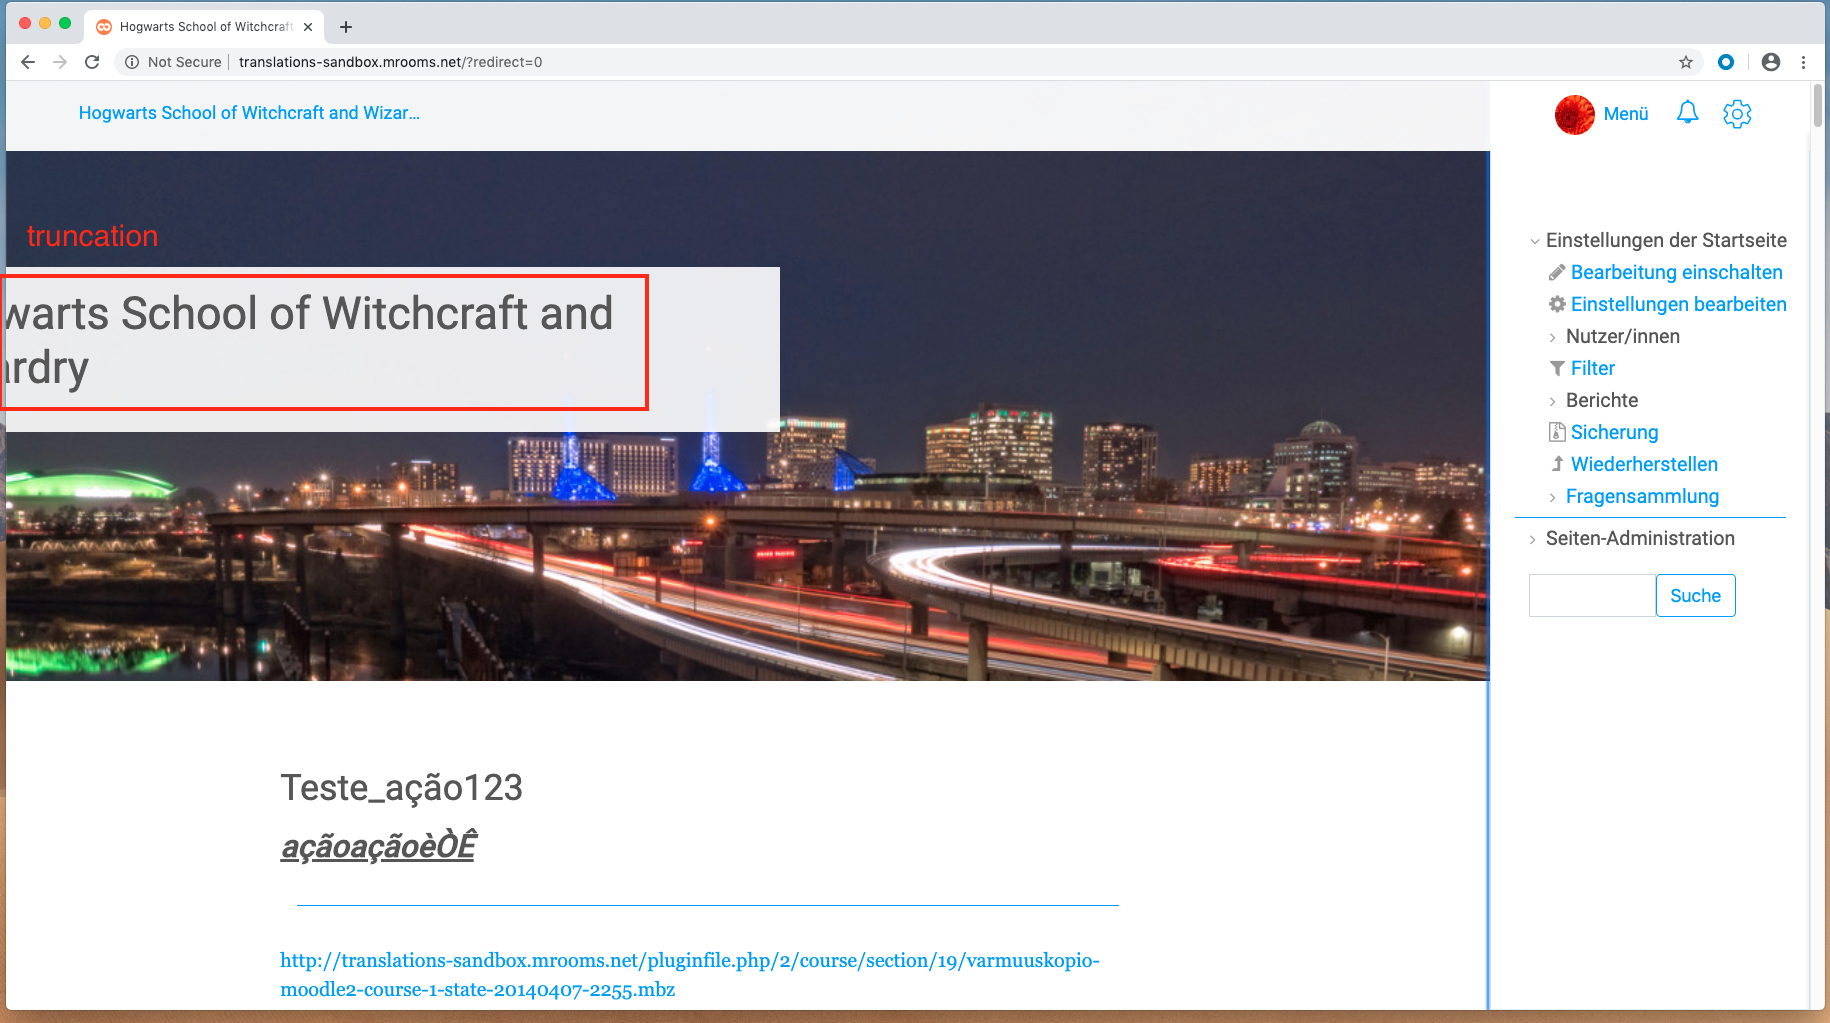Screen dimensions: 1830x1023
Task: Open the Menü user menu
Action: click(x=1625, y=114)
